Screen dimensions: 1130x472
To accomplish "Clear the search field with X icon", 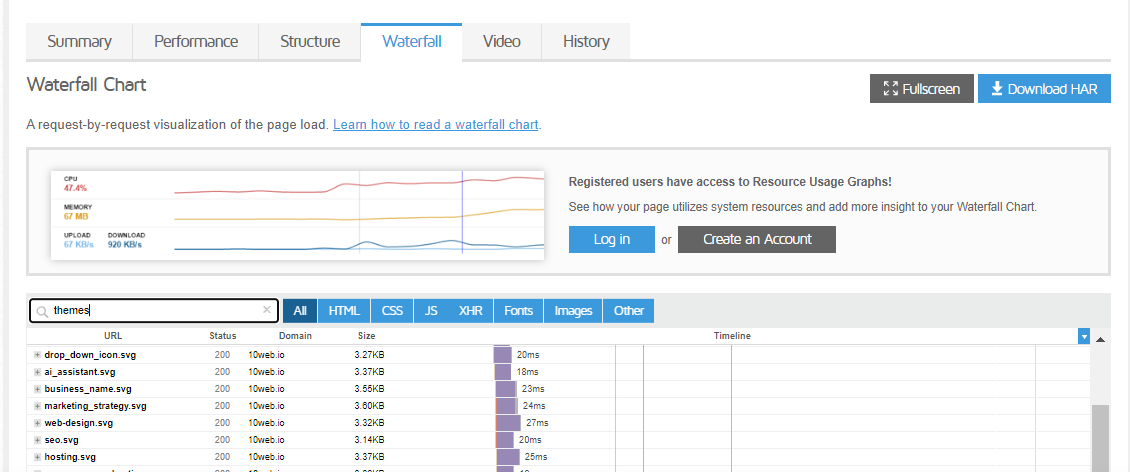I will tap(267, 310).
